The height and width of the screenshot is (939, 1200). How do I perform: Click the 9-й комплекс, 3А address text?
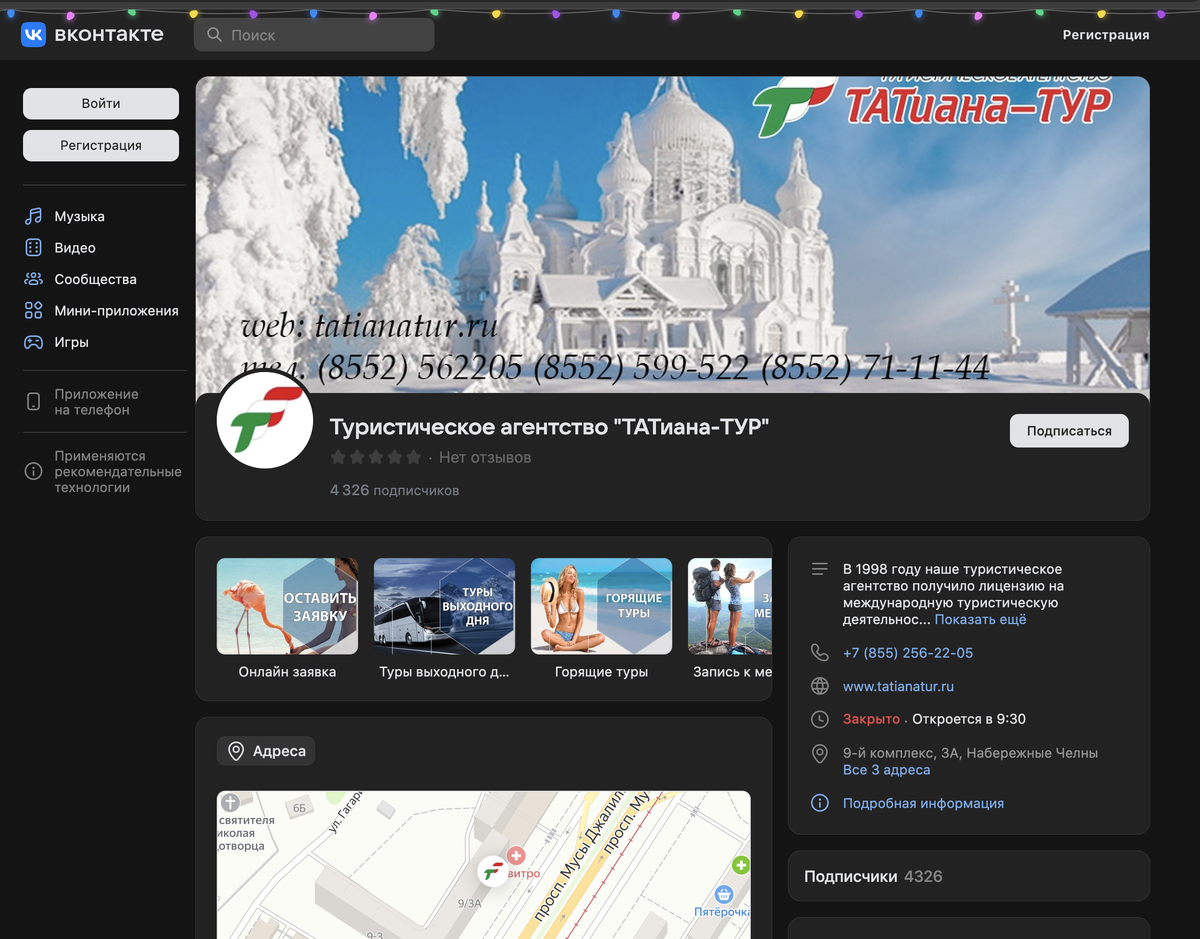pyautogui.click(x=970, y=753)
